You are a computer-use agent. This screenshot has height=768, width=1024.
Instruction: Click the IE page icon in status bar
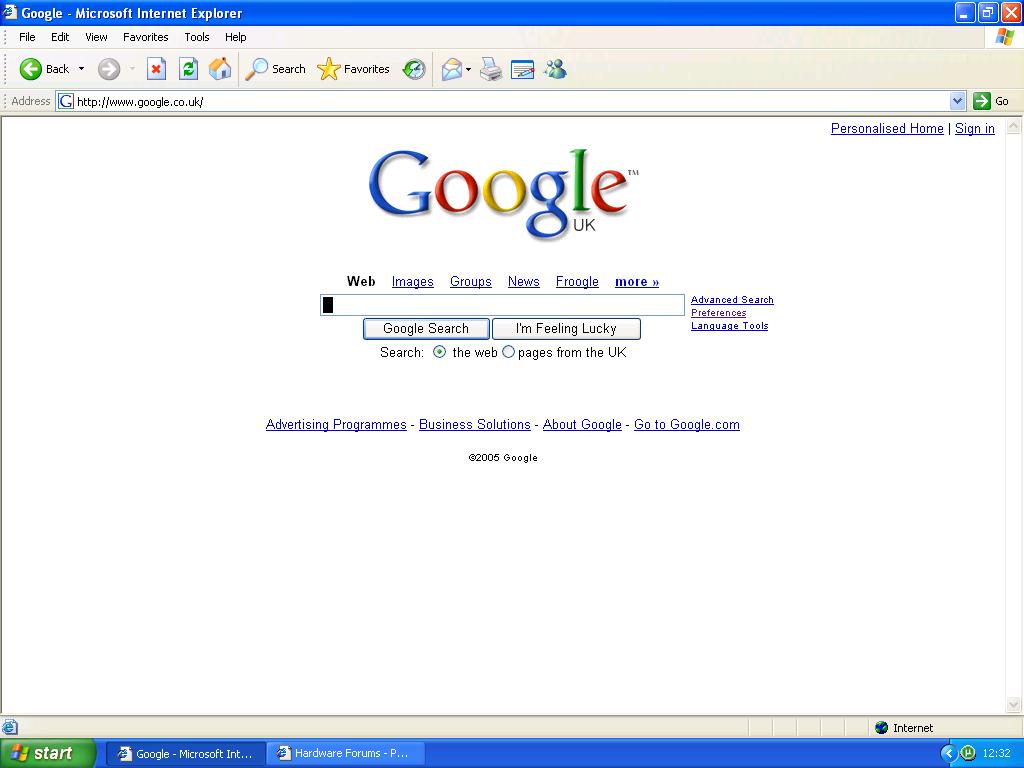(x=9, y=727)
